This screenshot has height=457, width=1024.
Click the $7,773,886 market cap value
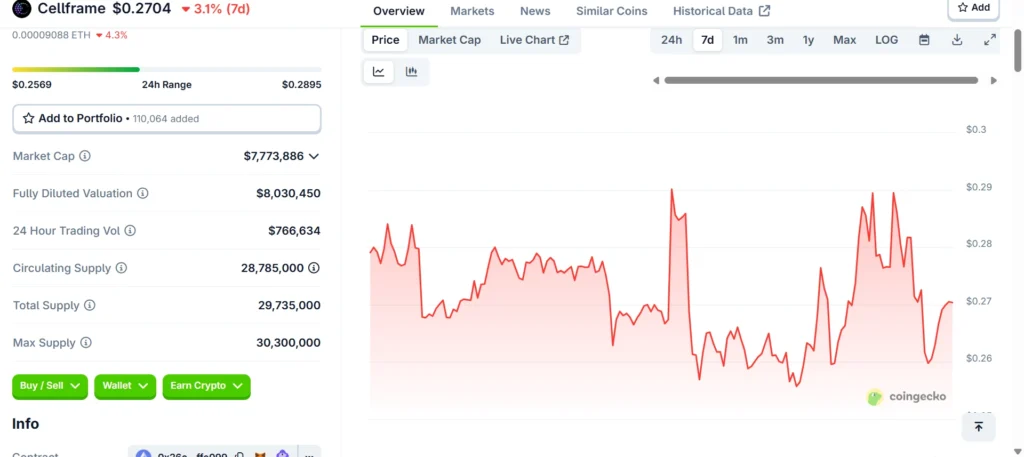(x=274, y=156)
